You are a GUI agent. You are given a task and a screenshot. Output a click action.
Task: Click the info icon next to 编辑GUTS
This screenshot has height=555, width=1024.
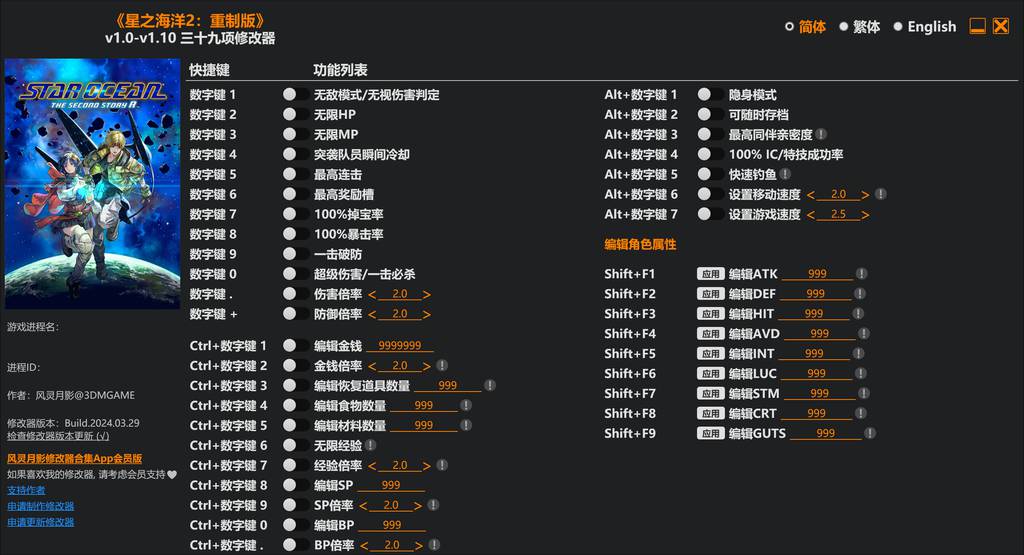point(870,434)
